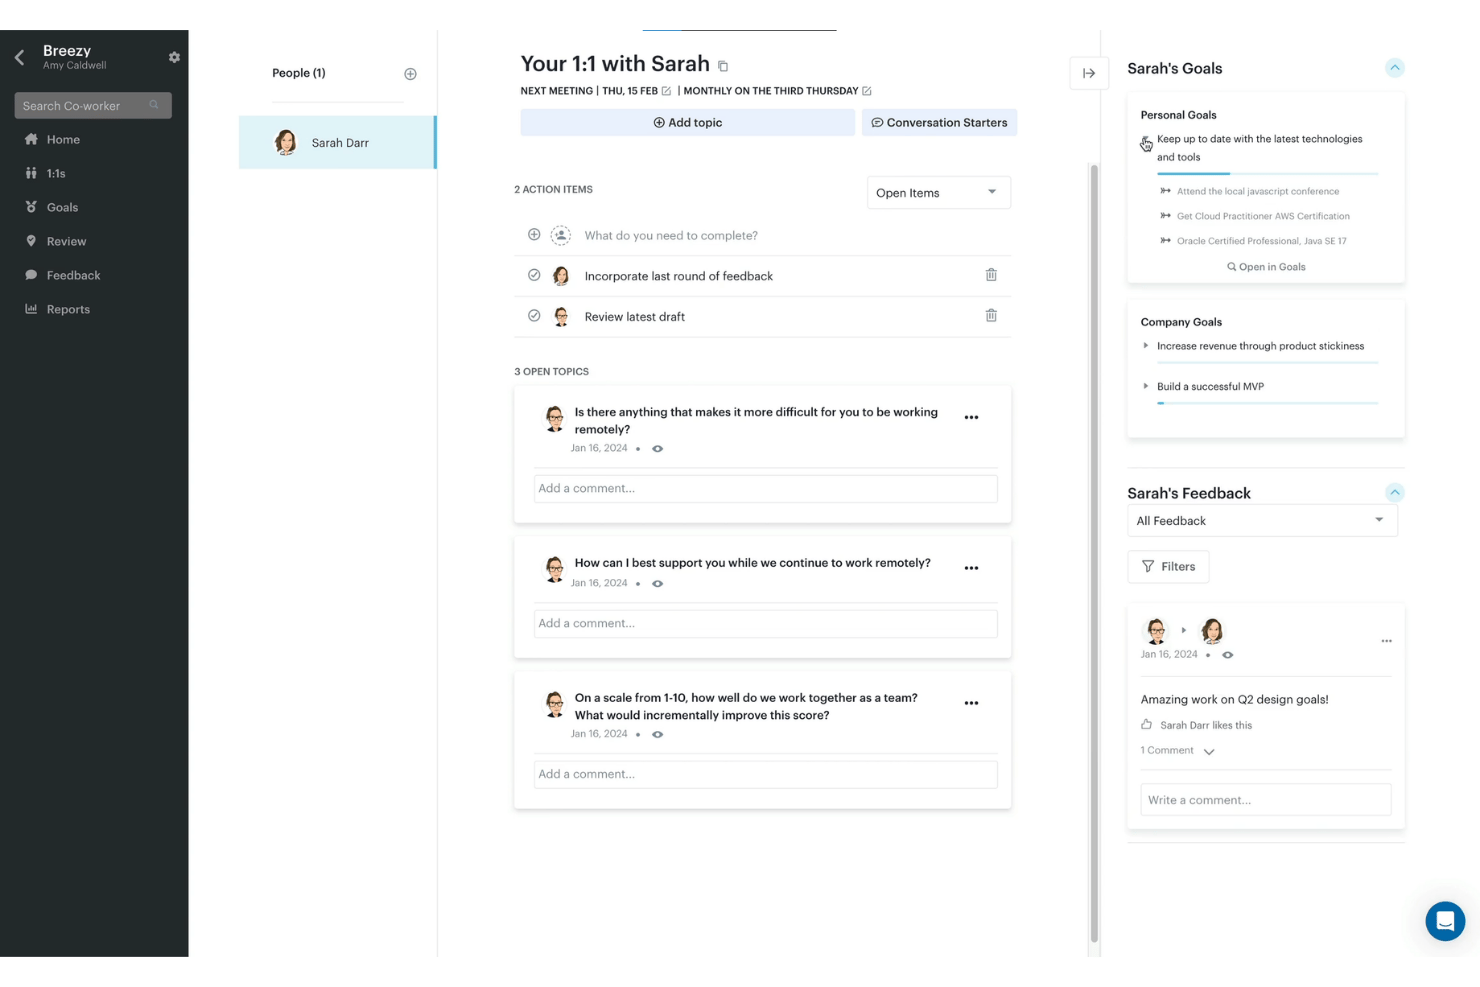
Task: Click progress bar under 'Keep up to date'
Action: coord(1268,174)
